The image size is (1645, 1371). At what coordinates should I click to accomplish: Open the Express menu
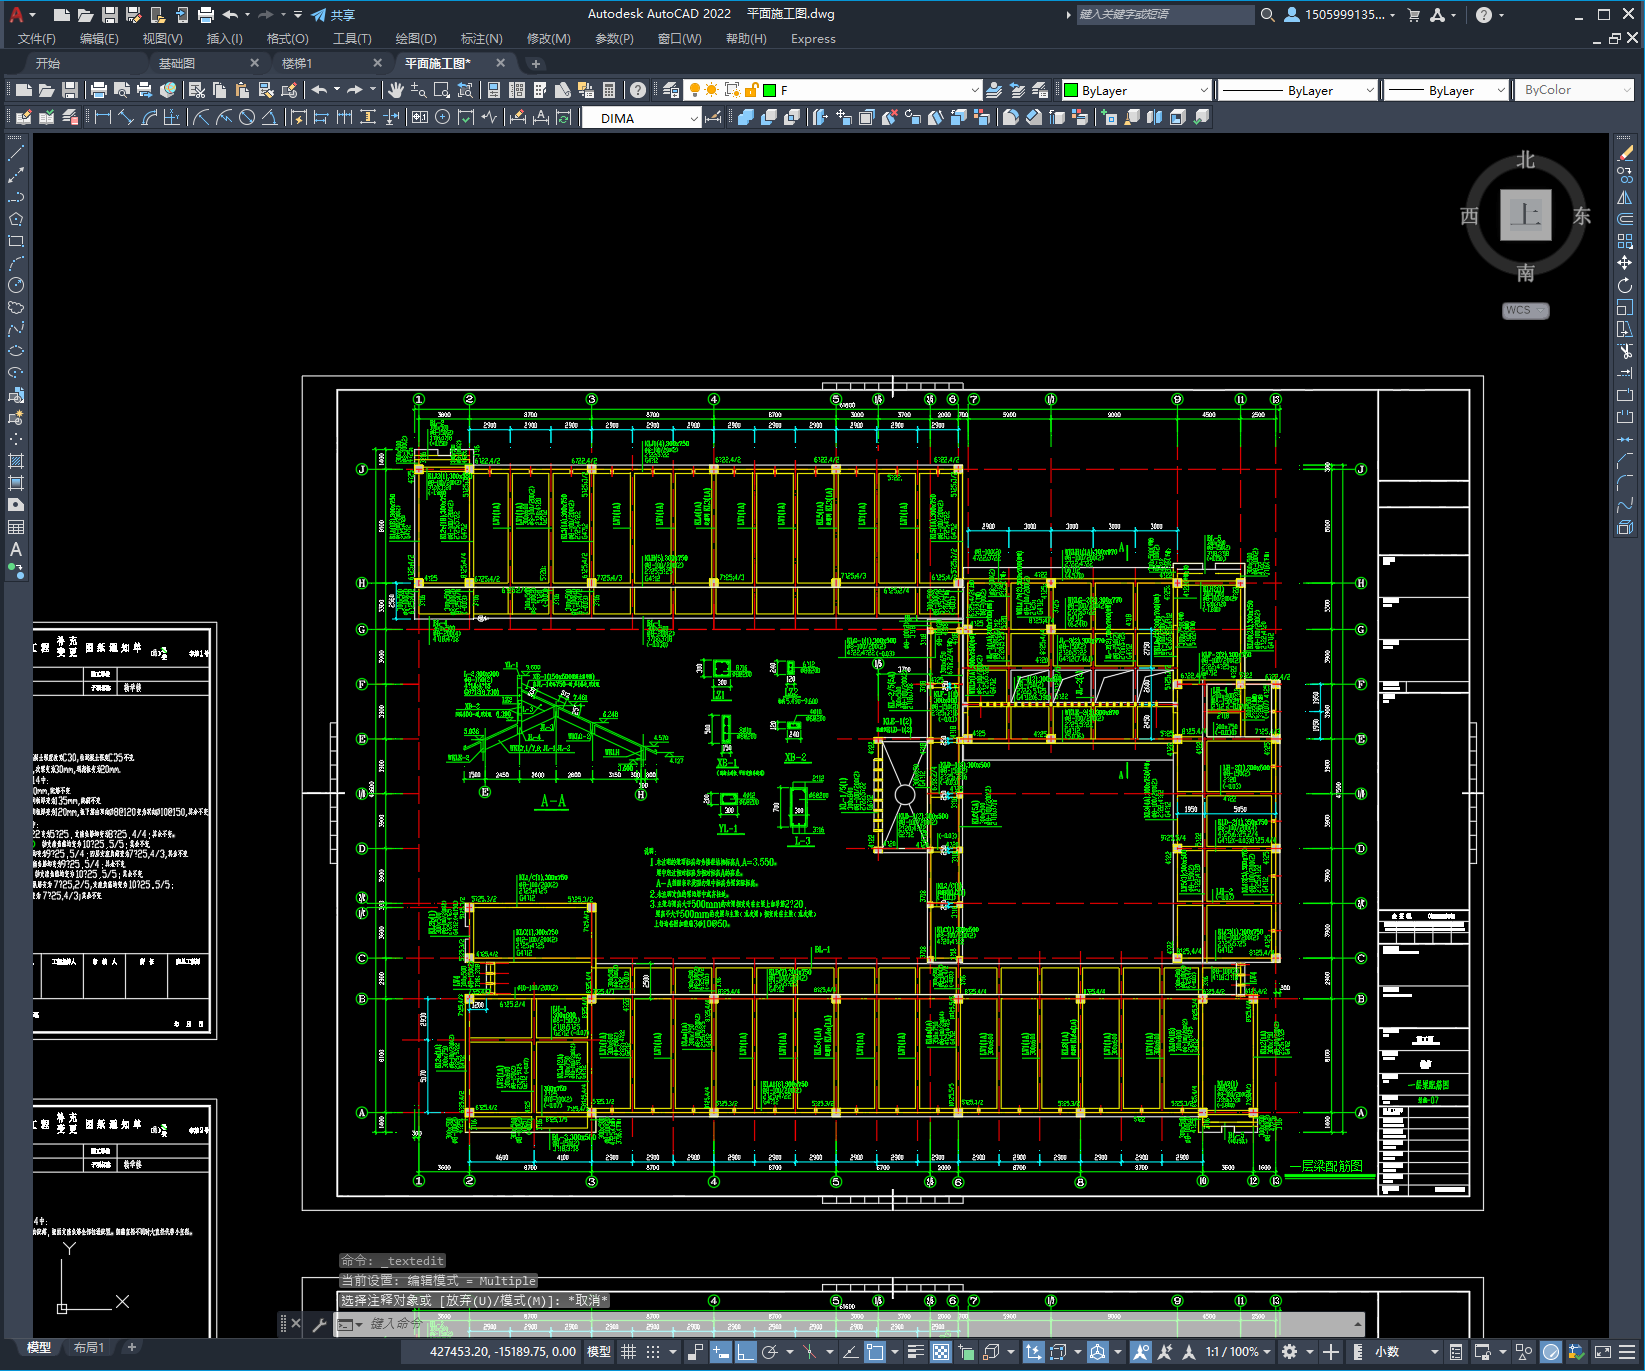[x=813, y=39]
